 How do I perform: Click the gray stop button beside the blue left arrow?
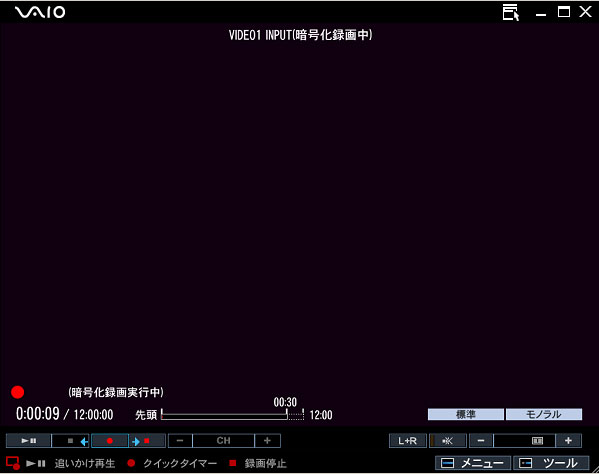pyautogui.click(x=70, y=441)
